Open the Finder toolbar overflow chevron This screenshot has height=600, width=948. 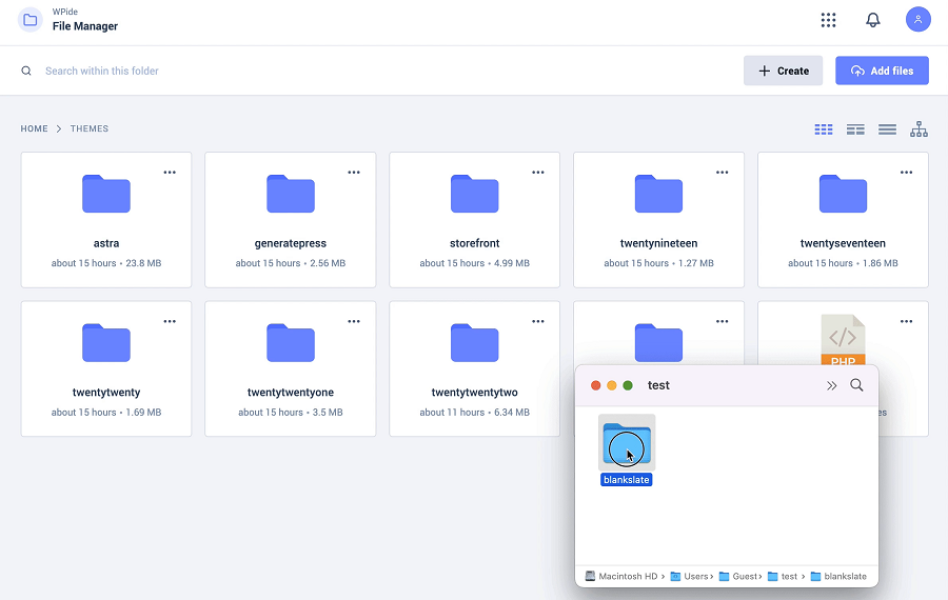pos(832,385)
